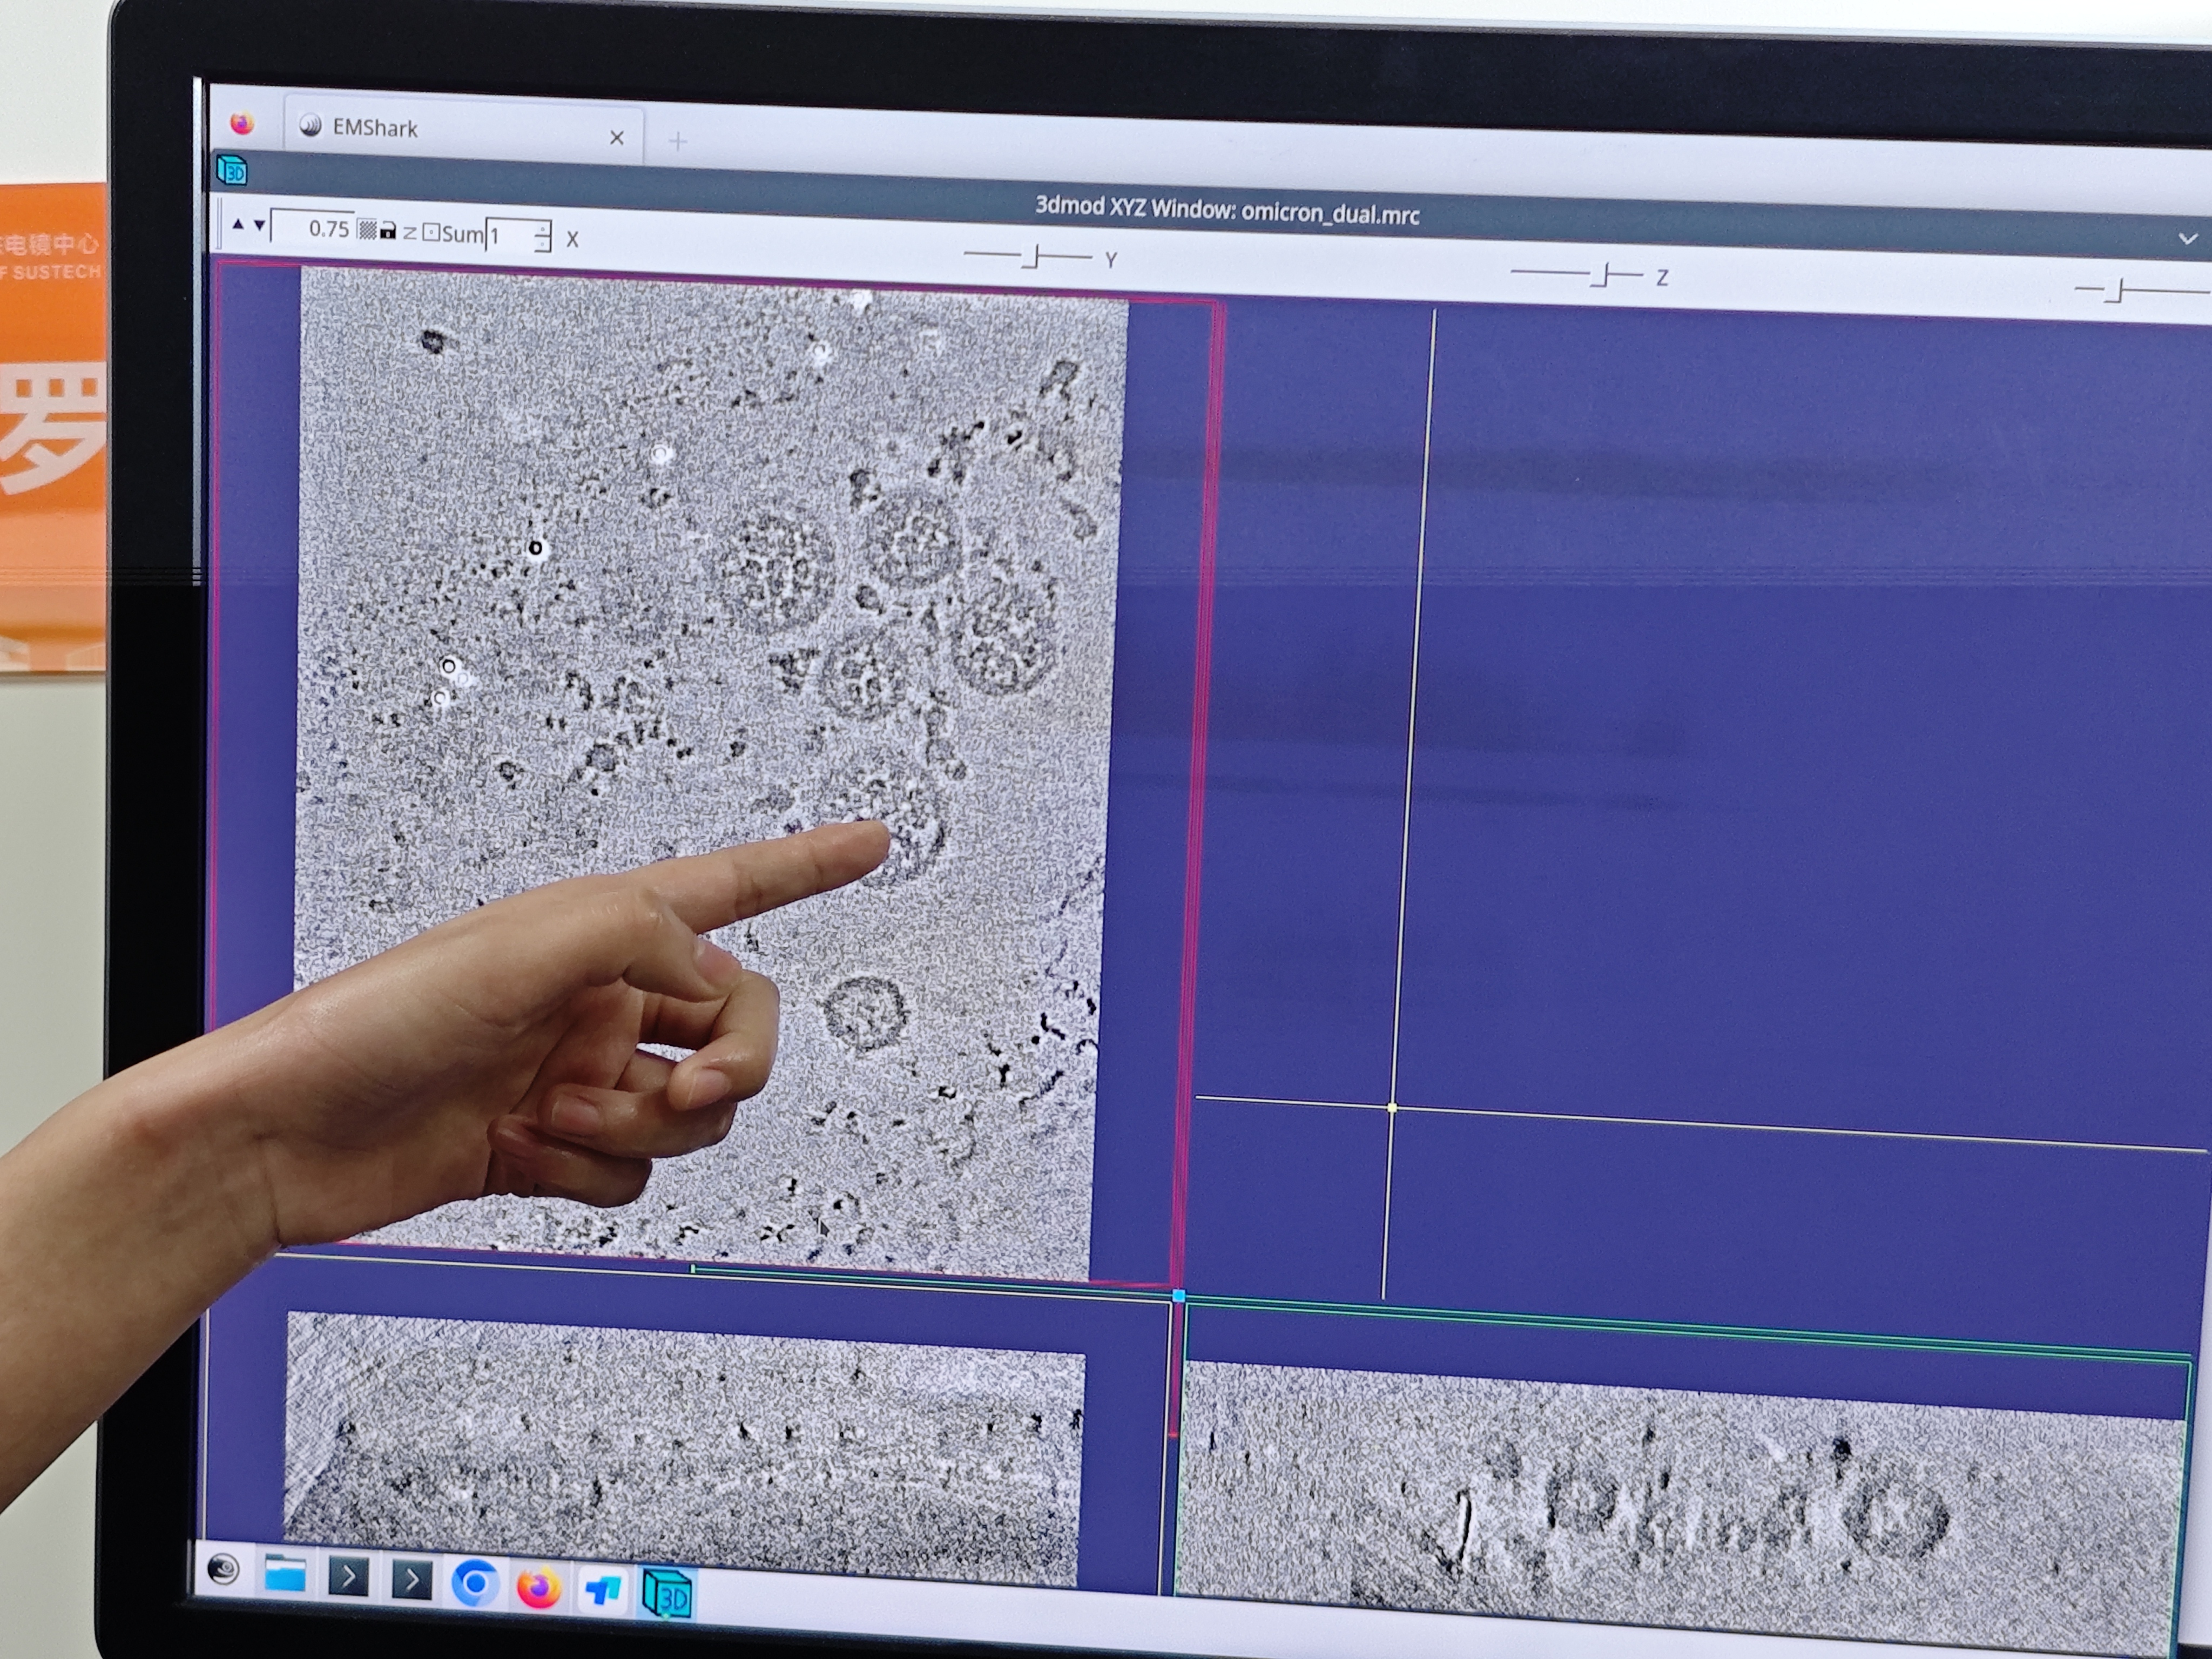Toggle the lock icon next to zoom

point(388,232)
